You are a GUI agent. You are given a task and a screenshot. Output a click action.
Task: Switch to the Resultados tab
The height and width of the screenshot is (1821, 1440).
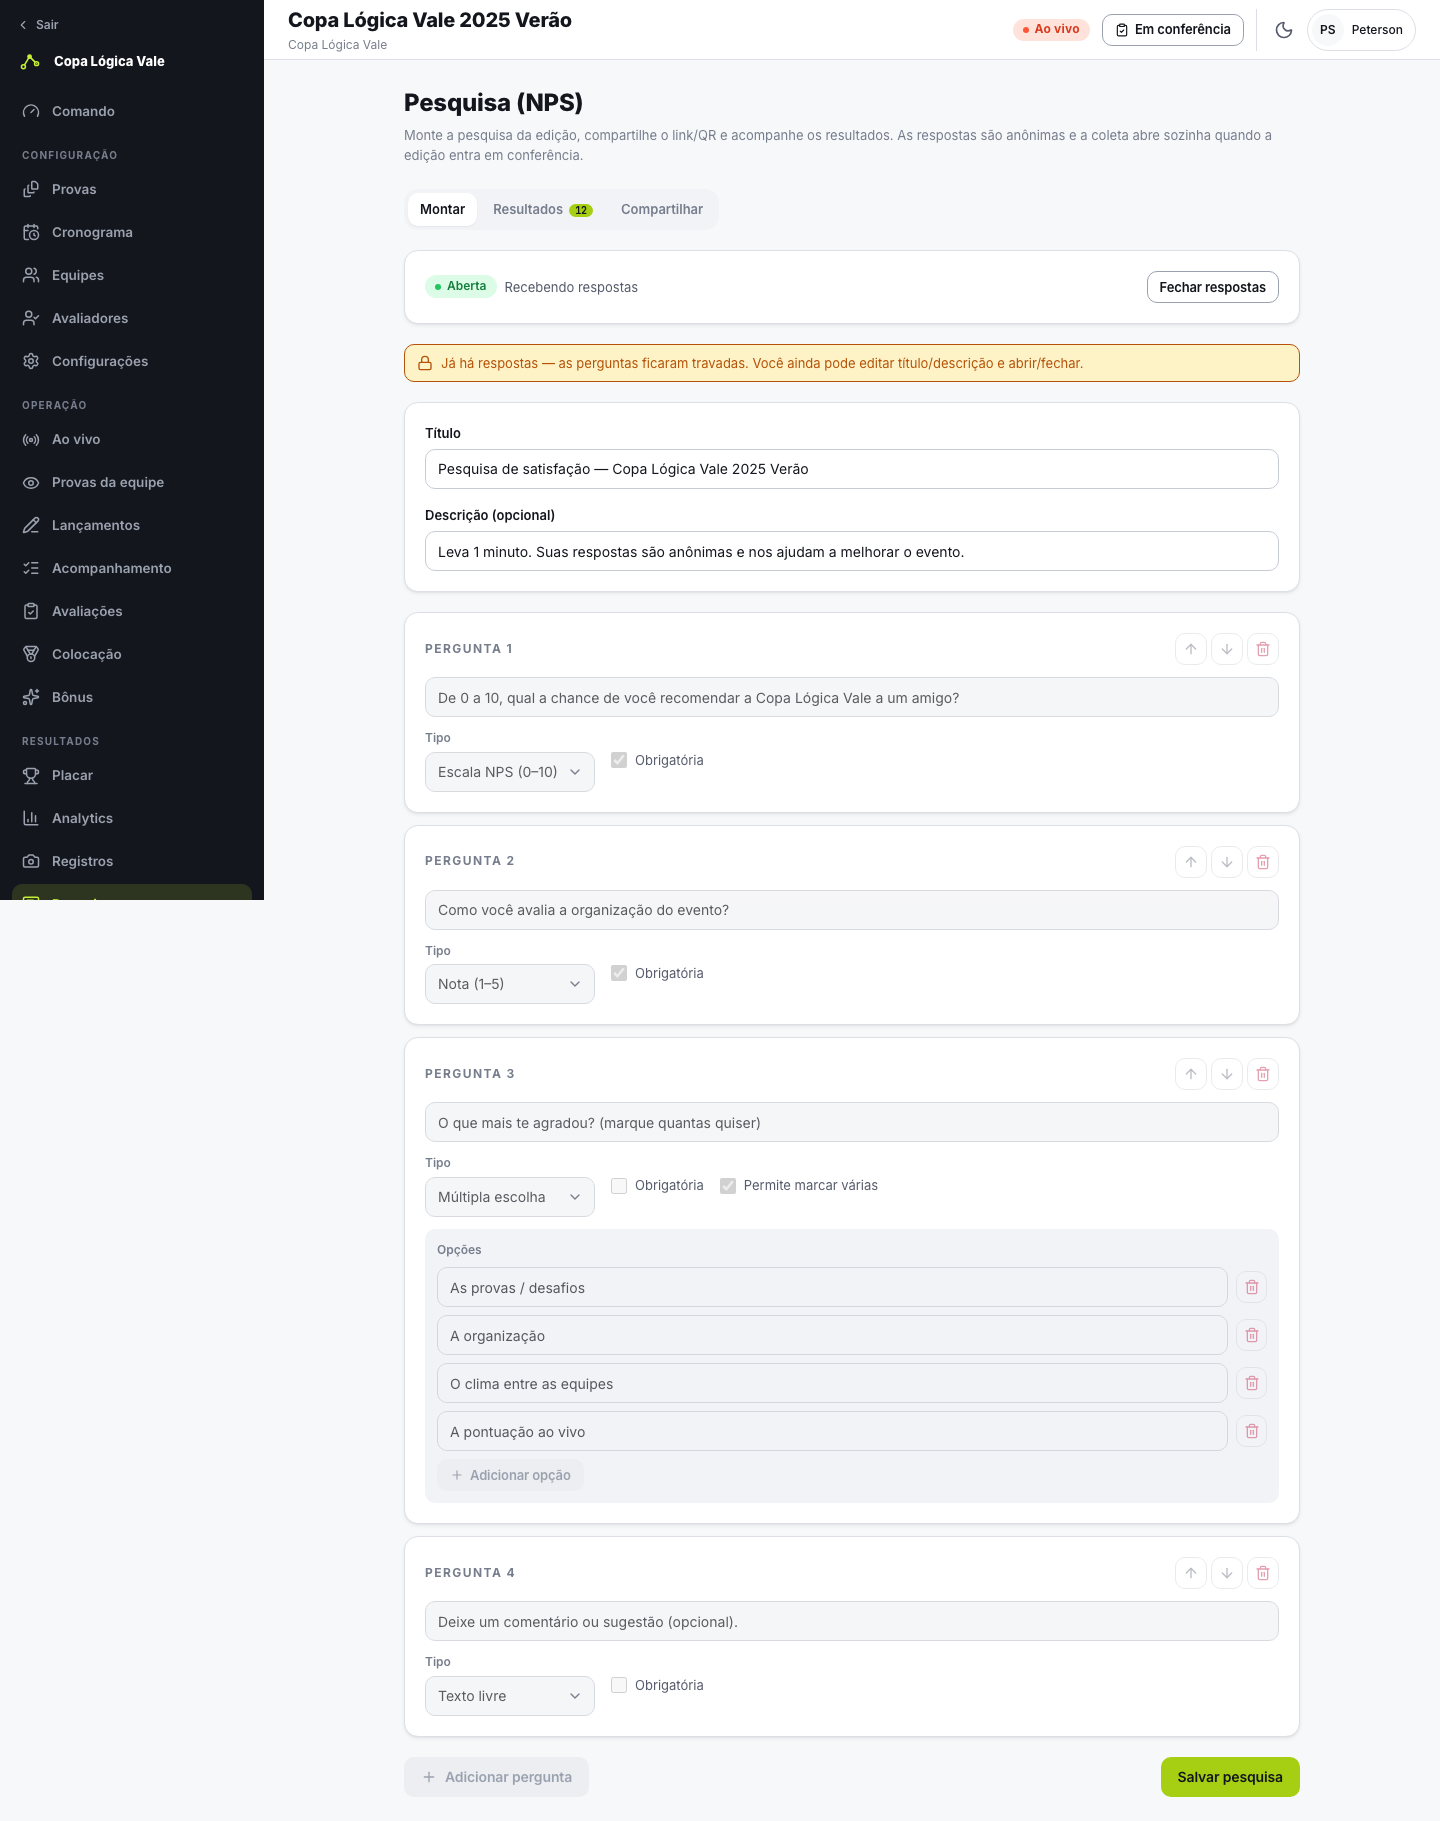coord(542,209)
